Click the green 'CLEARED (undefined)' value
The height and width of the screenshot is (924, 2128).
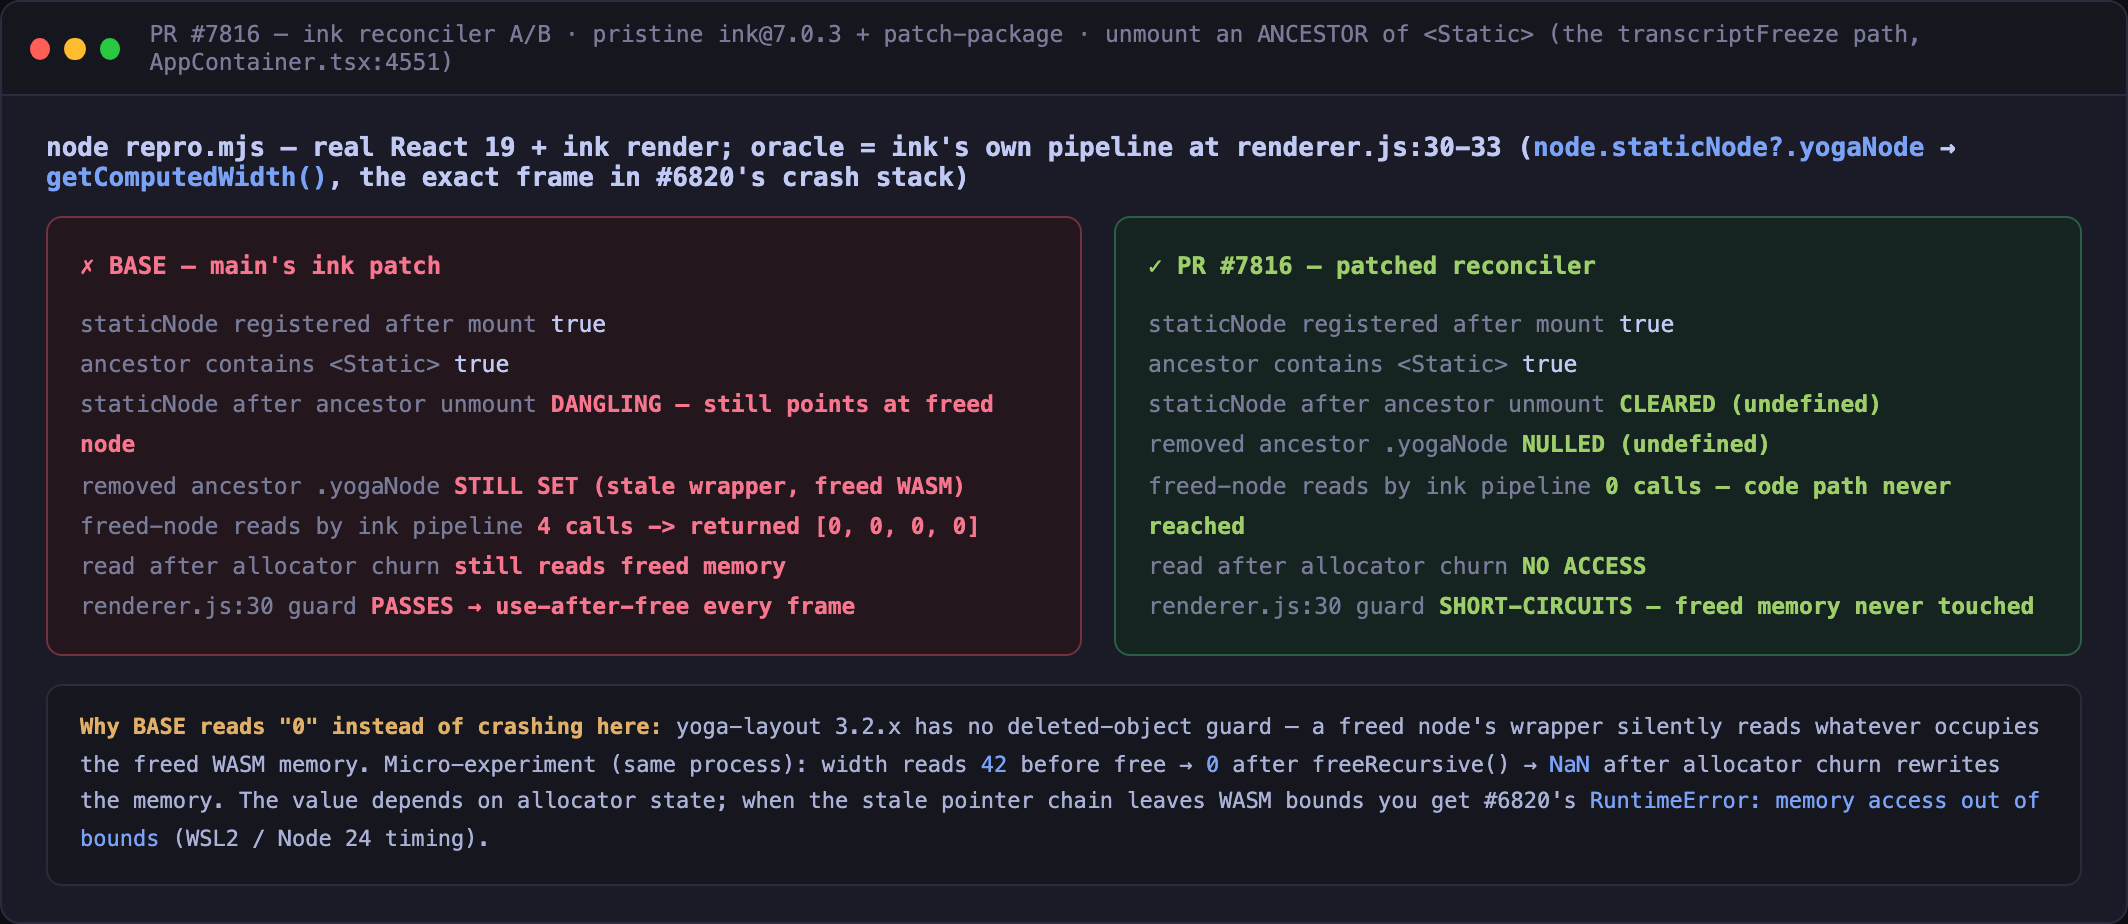1750,404
